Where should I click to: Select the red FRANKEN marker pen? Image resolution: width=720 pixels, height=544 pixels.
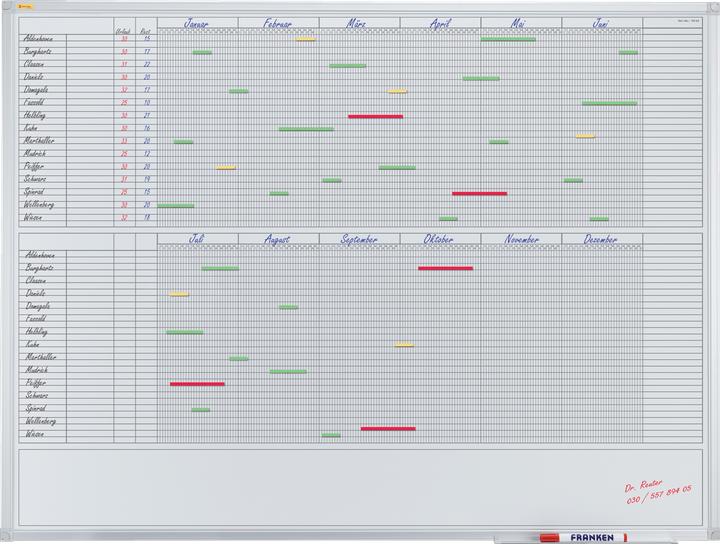click(583, 537)
